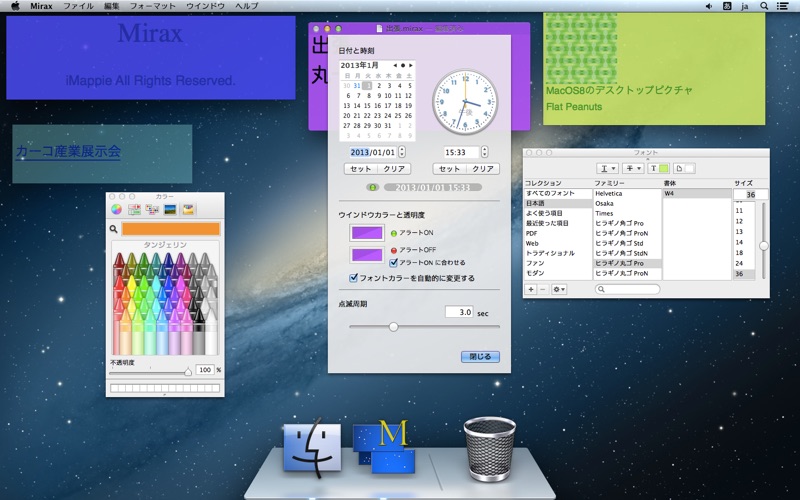Open the Apple menu
The width and height of the screenshot is (800, 500).
click(15, 6)
